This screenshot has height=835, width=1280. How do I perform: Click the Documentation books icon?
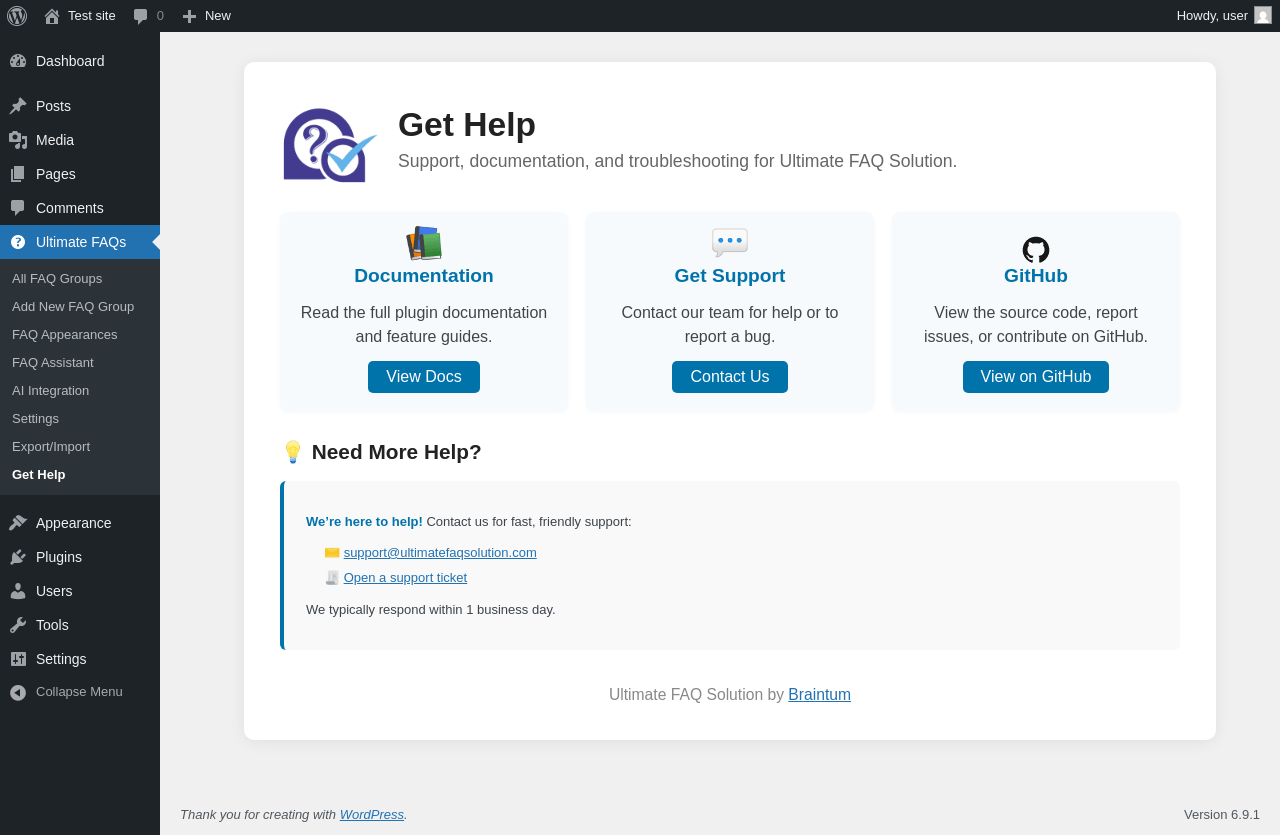point(424,243)
